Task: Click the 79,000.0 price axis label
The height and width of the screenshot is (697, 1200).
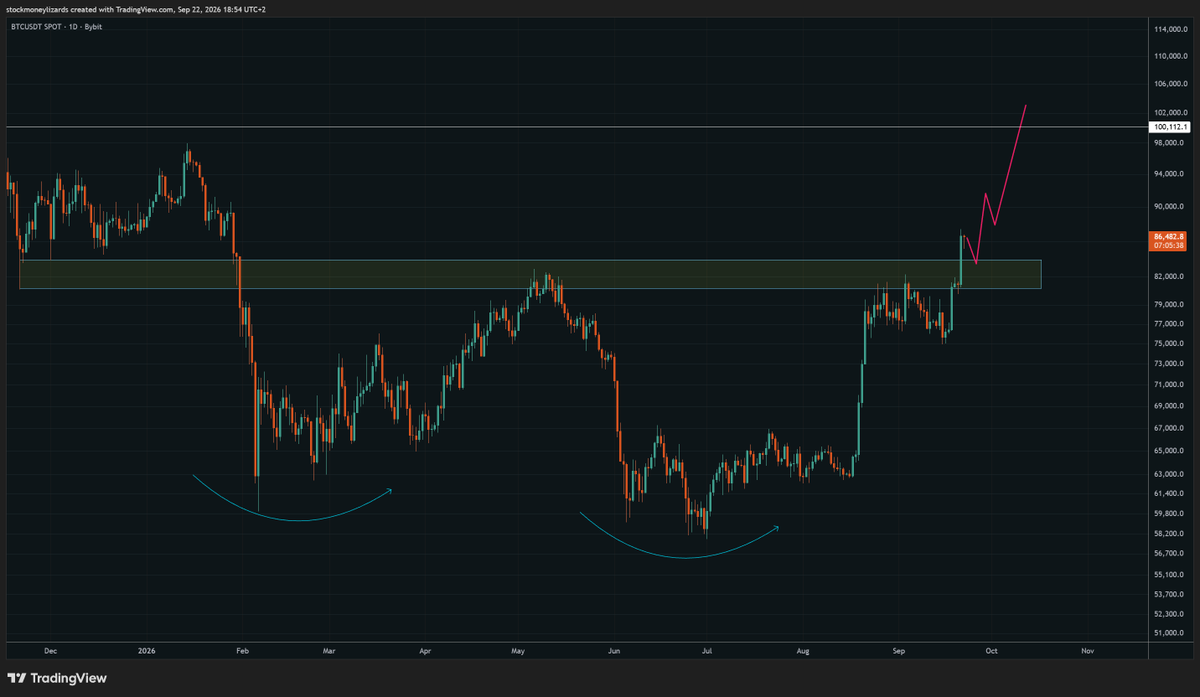Action: coord(1168,304)
